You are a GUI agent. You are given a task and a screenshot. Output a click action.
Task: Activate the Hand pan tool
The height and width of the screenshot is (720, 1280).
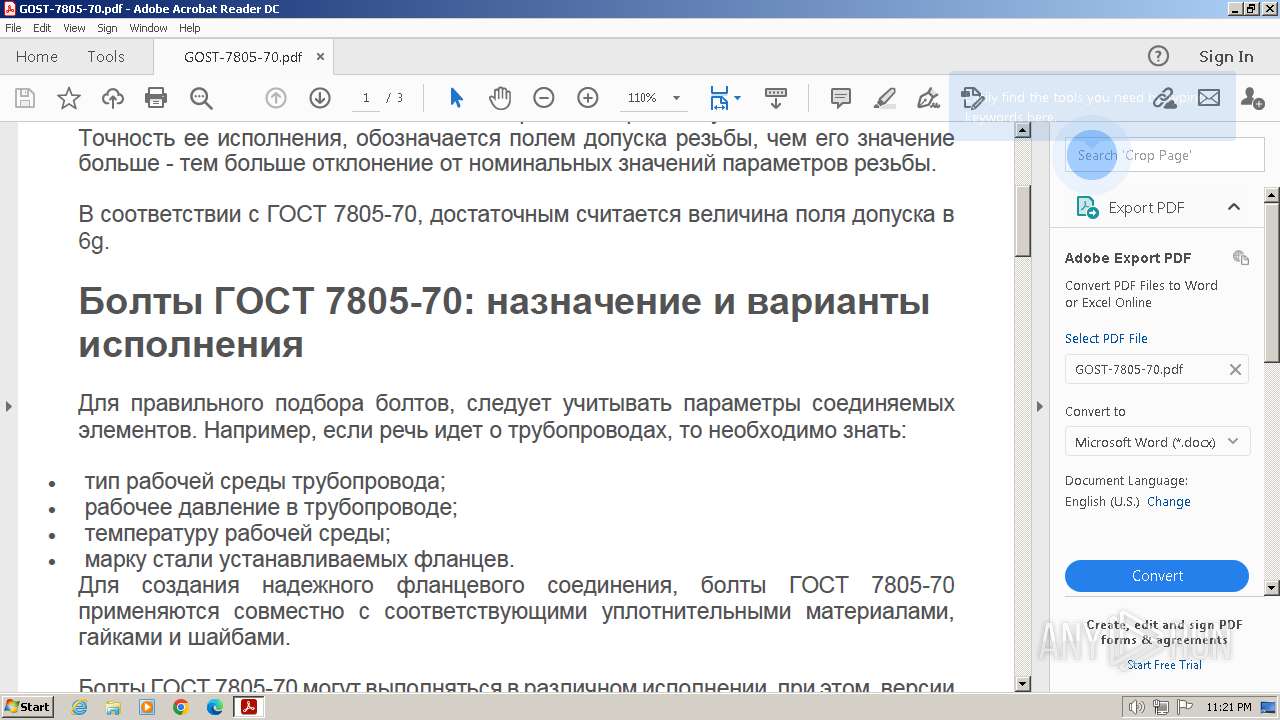tap(500, 98)
